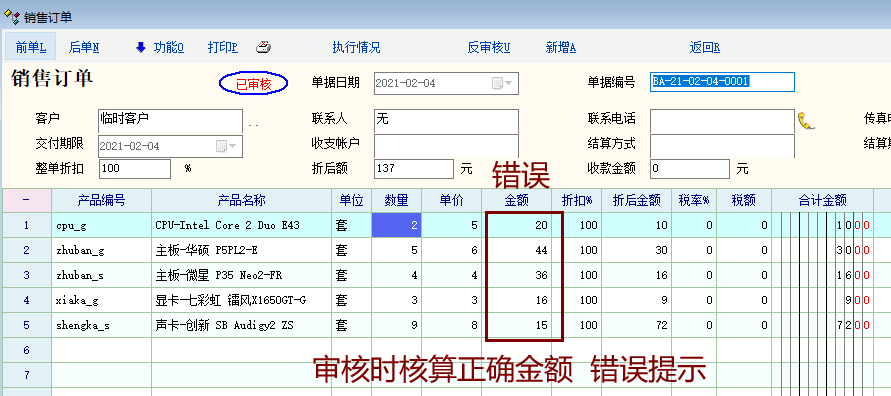Go to next order with 后单
891x396 pixels.
click(x=84, y=47)
